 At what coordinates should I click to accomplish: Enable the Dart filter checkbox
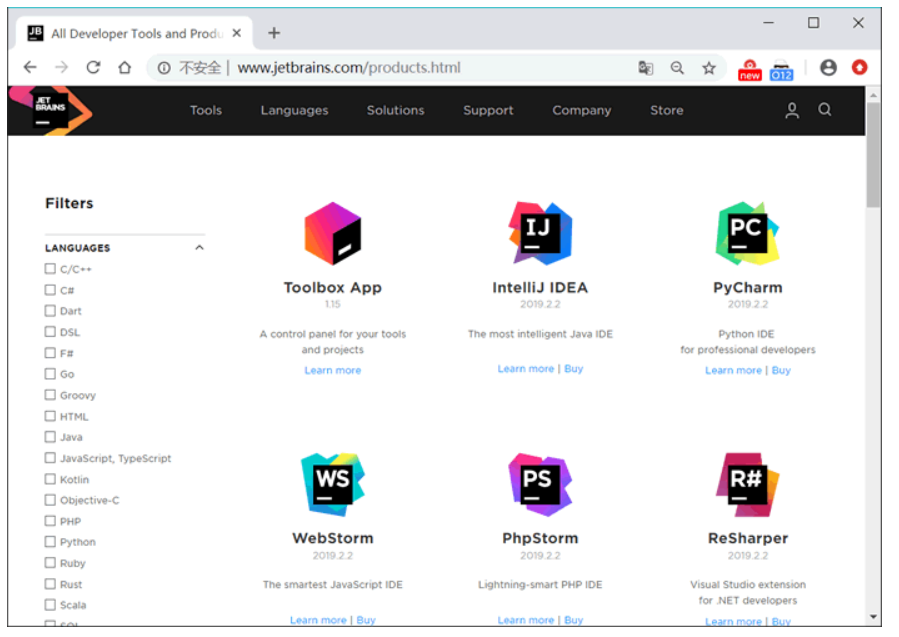(50, 310)
